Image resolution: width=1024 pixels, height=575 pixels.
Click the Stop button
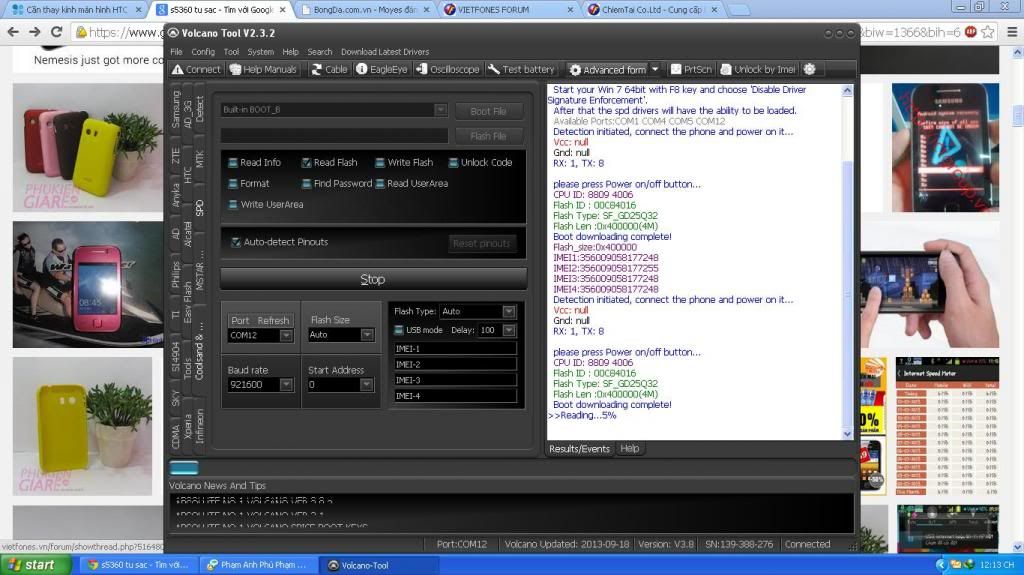pyautogui.click(x=373, y=279)
